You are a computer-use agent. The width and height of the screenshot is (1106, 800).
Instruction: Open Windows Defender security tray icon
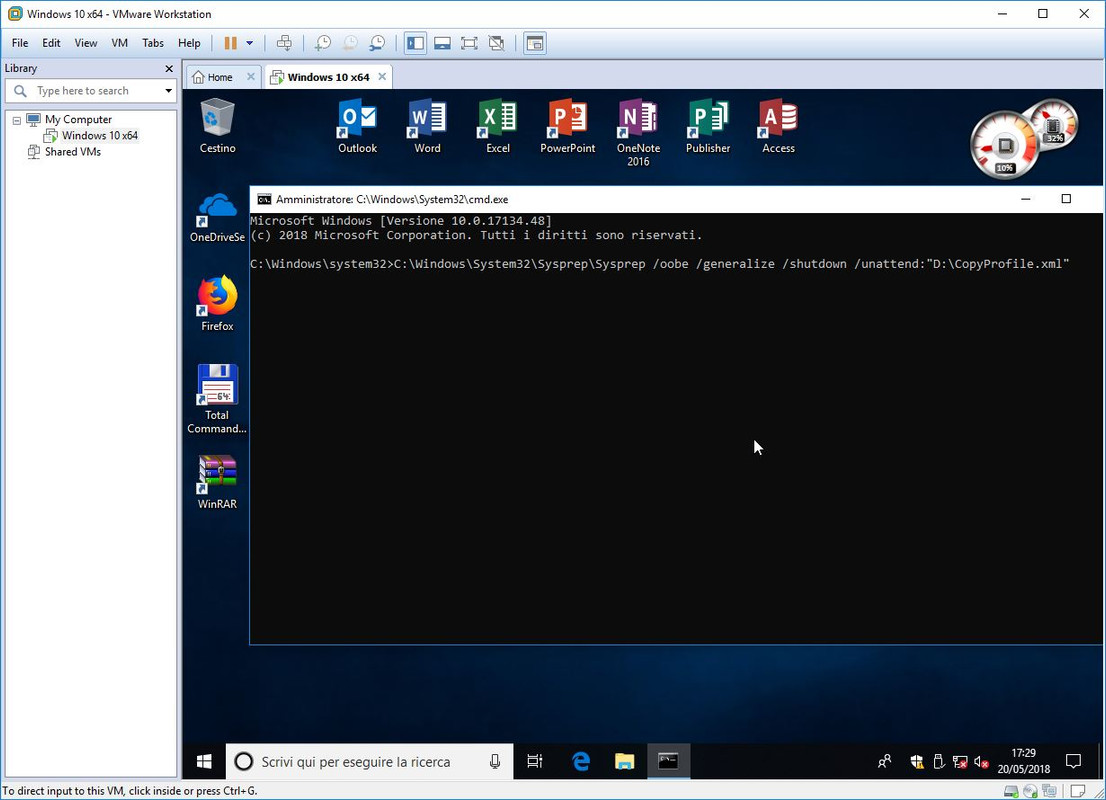pyautogui.click(x=917, y=761)
